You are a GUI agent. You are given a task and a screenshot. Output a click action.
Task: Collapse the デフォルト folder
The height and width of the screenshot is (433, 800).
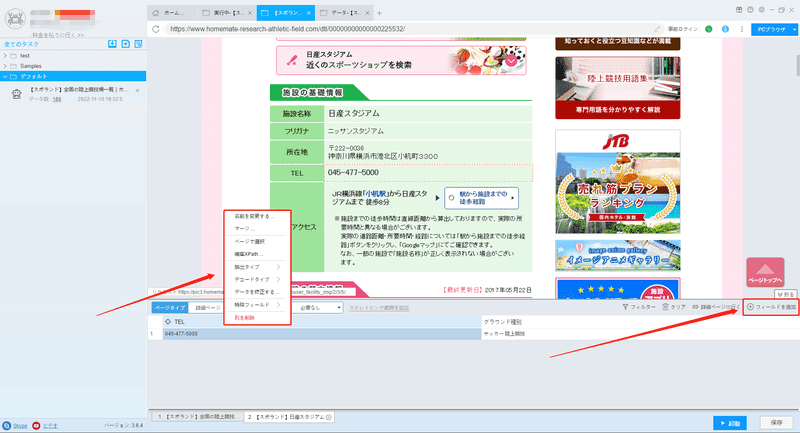click(5, 77)
